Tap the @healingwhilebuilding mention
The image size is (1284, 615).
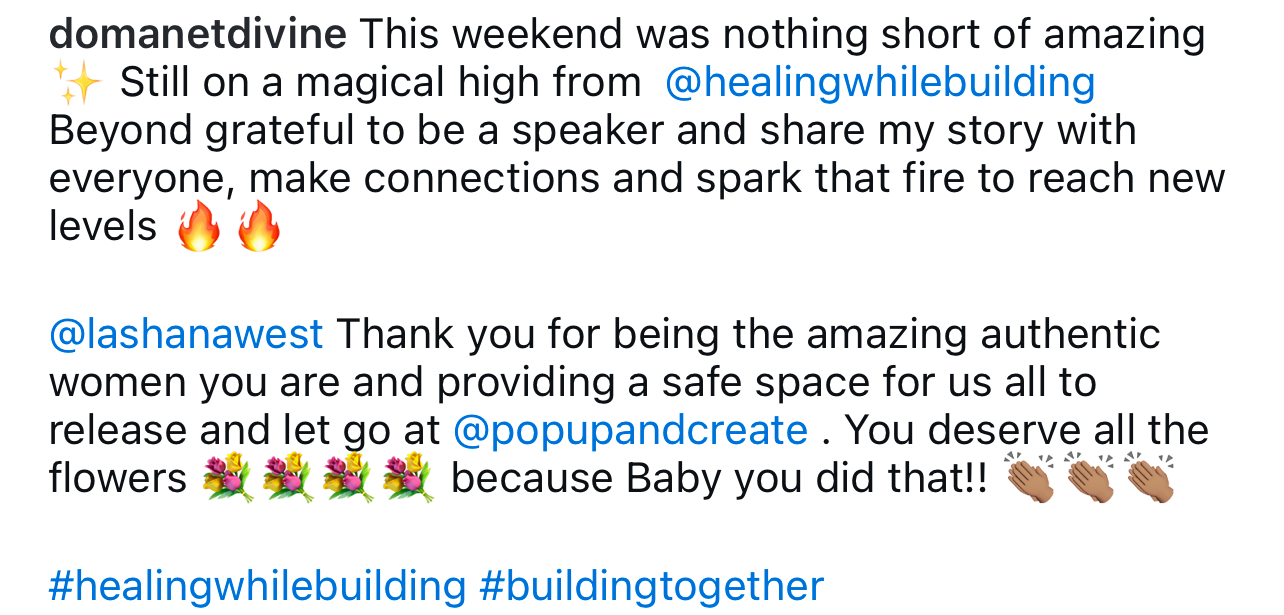click(x=880, y=83)
